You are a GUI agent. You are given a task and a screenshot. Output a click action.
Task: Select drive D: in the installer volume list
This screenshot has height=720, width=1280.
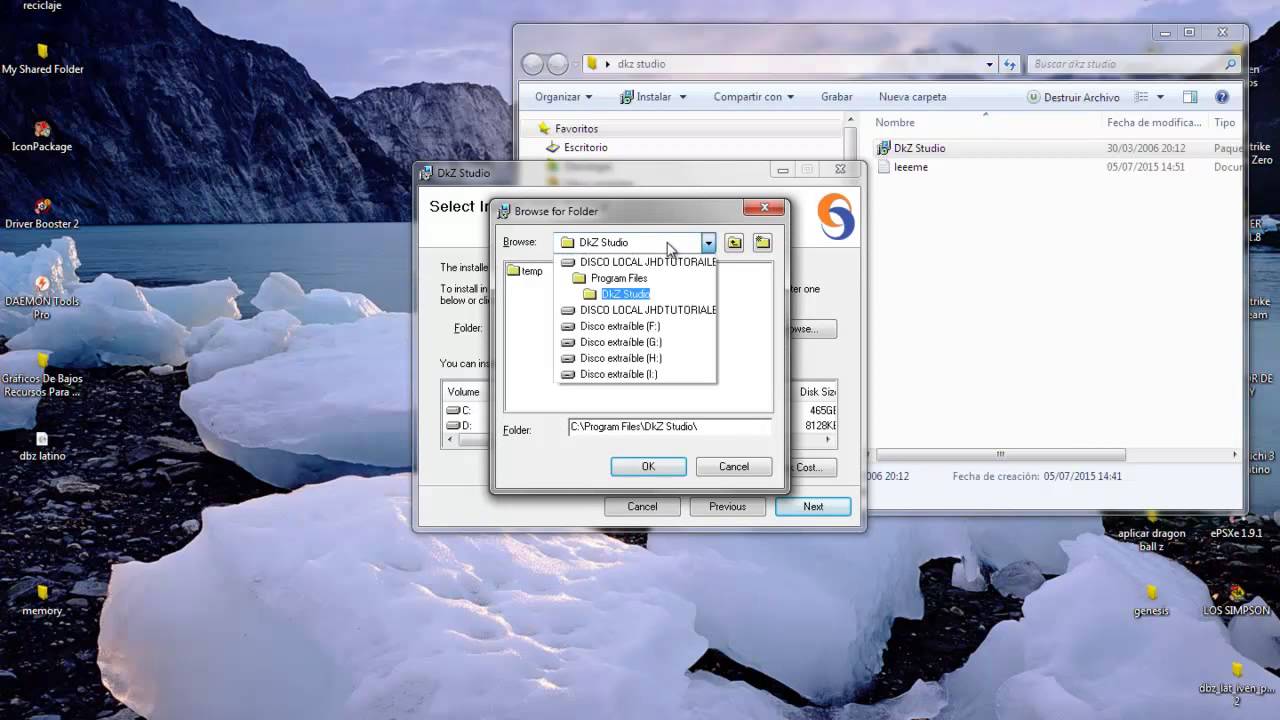pos(459,425)
